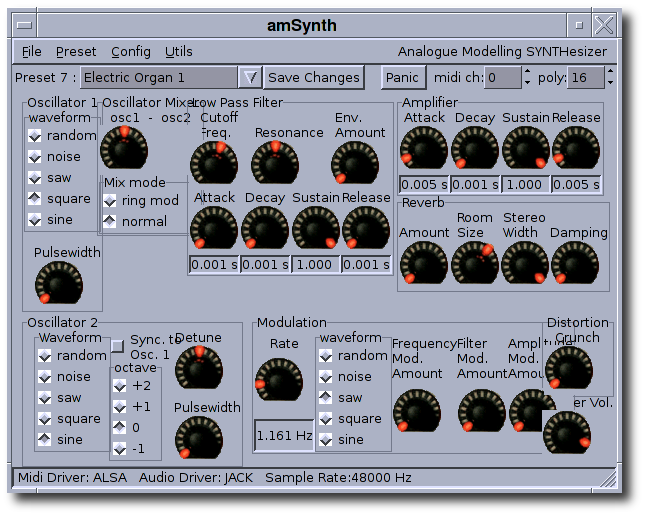Click the Cutoff Freq. knob
Image resolution: width=645 pixels, height=516 pixels.
click(214, 163)
